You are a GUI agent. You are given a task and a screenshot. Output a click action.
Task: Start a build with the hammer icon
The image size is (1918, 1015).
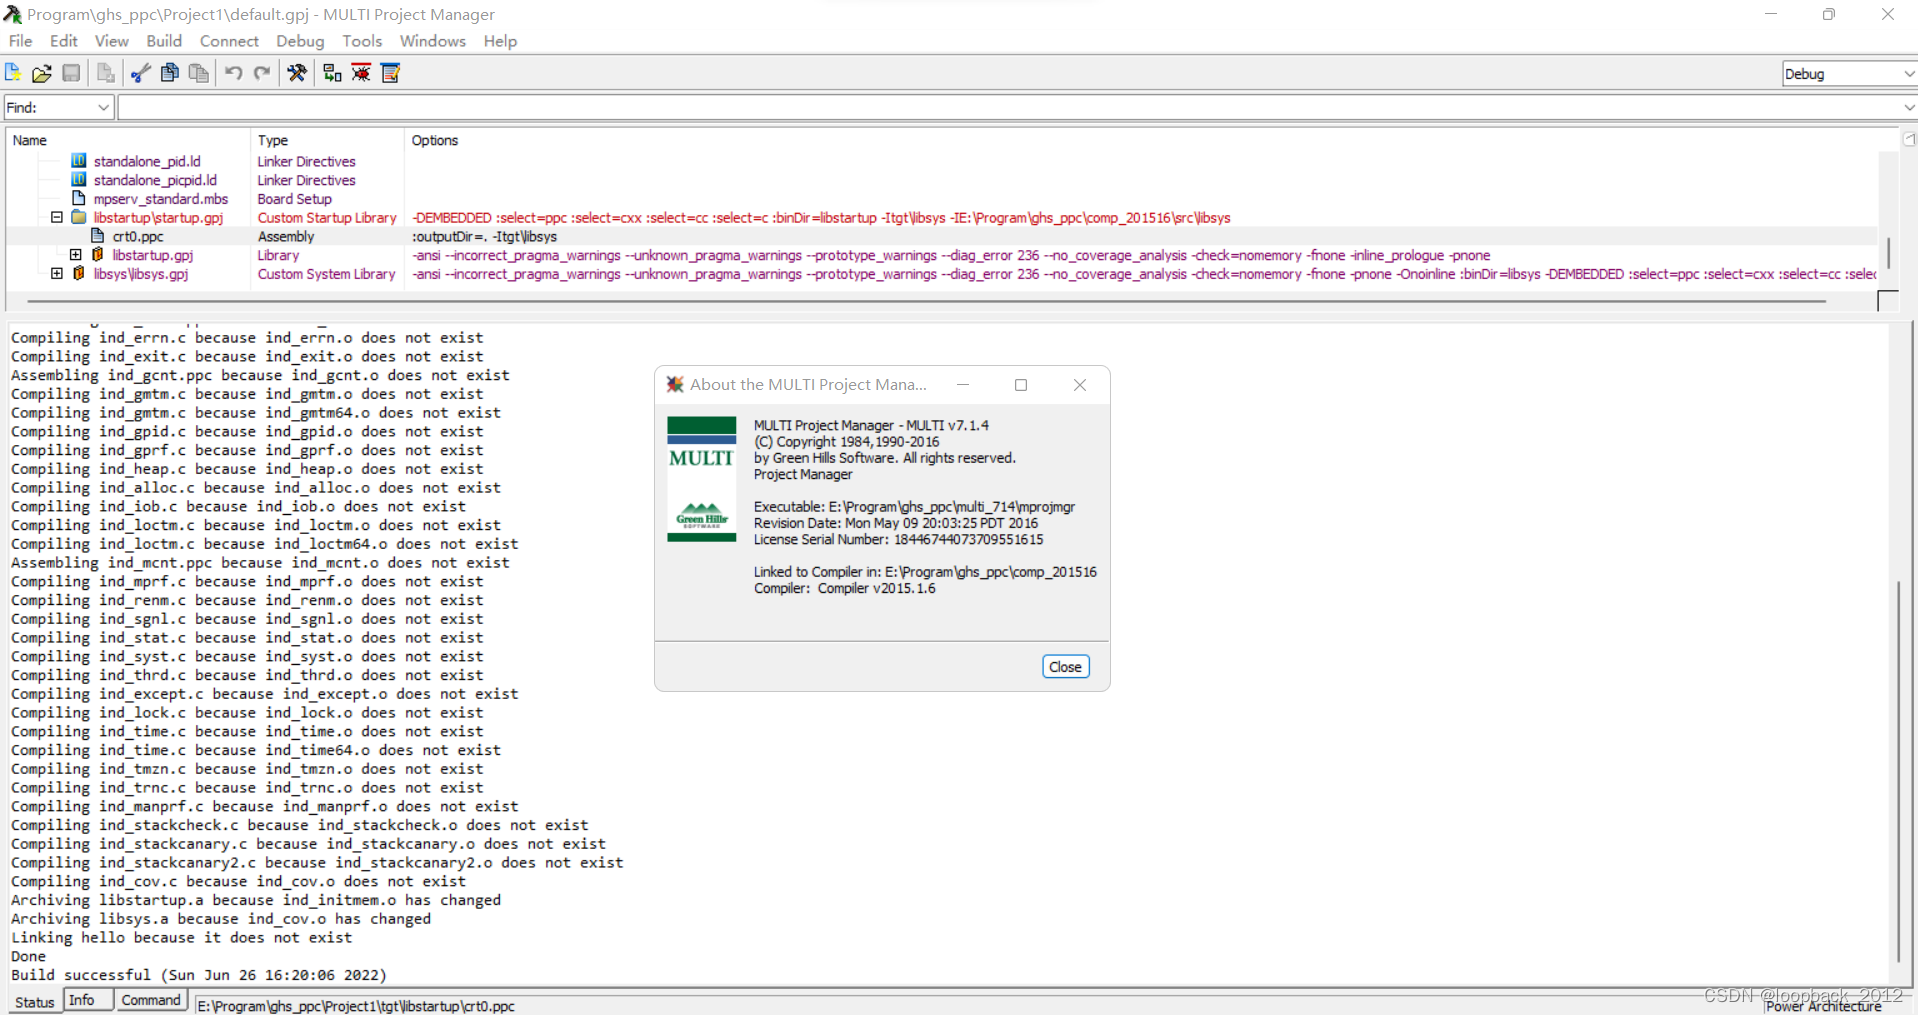[x=297, y=72]
